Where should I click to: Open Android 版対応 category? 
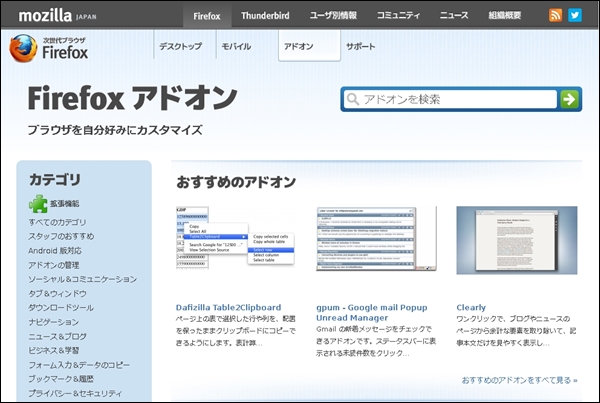(55, 251)
